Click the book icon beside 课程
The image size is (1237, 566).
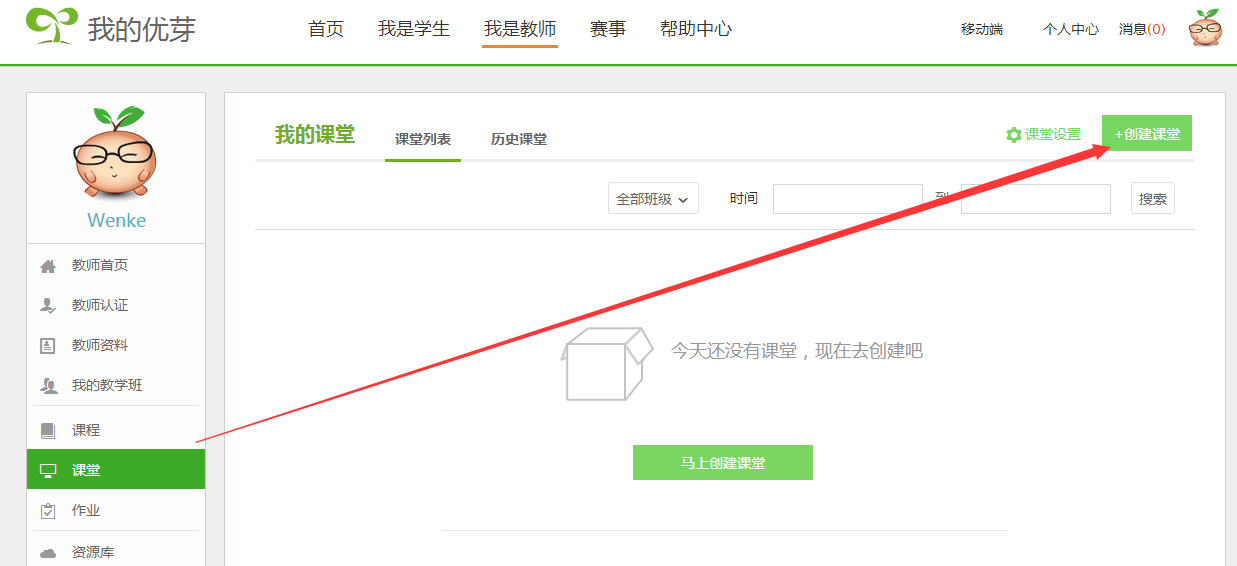click(x=47, y=431)
